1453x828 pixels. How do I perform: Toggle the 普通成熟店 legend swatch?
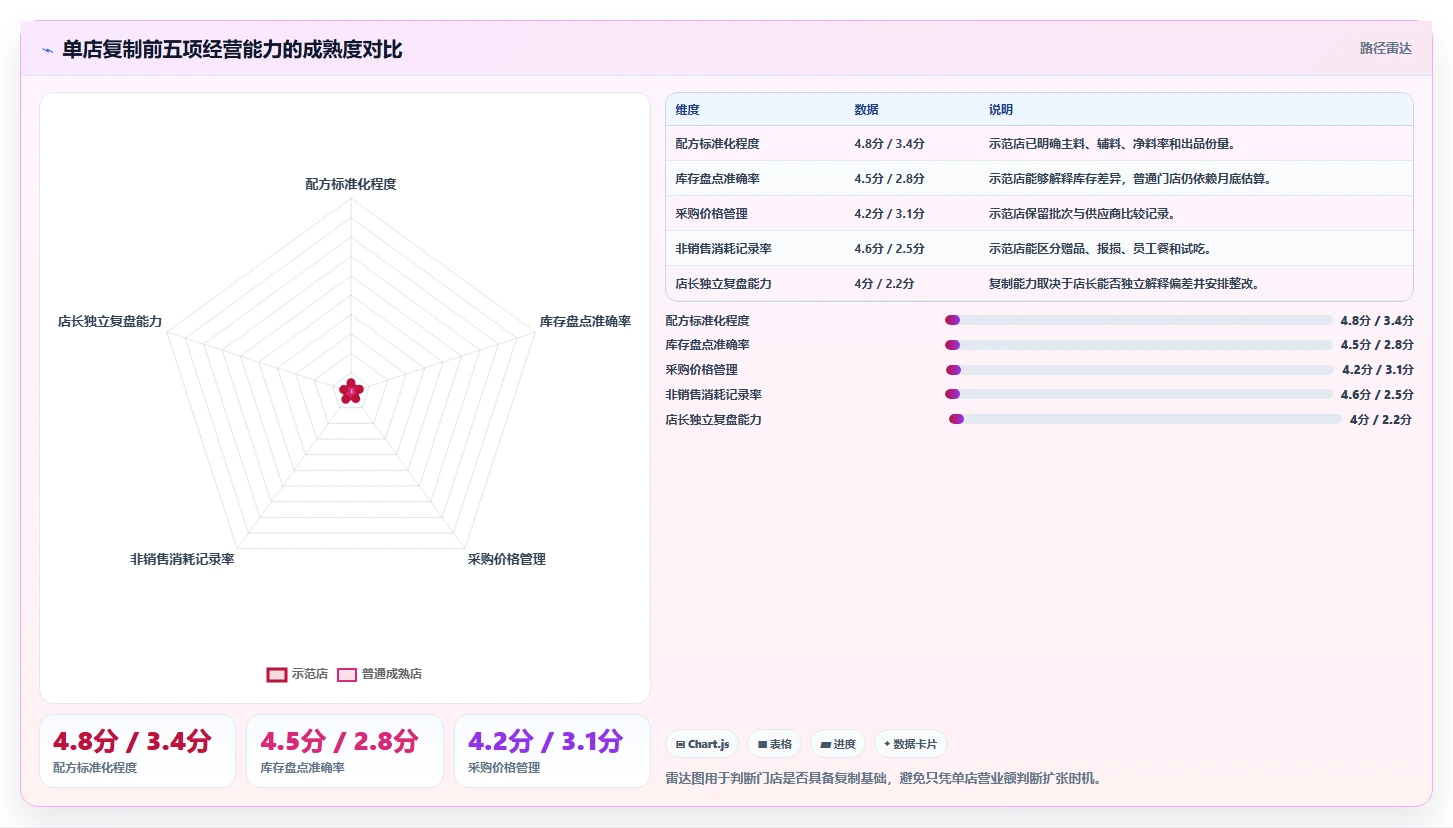(347, 674)
